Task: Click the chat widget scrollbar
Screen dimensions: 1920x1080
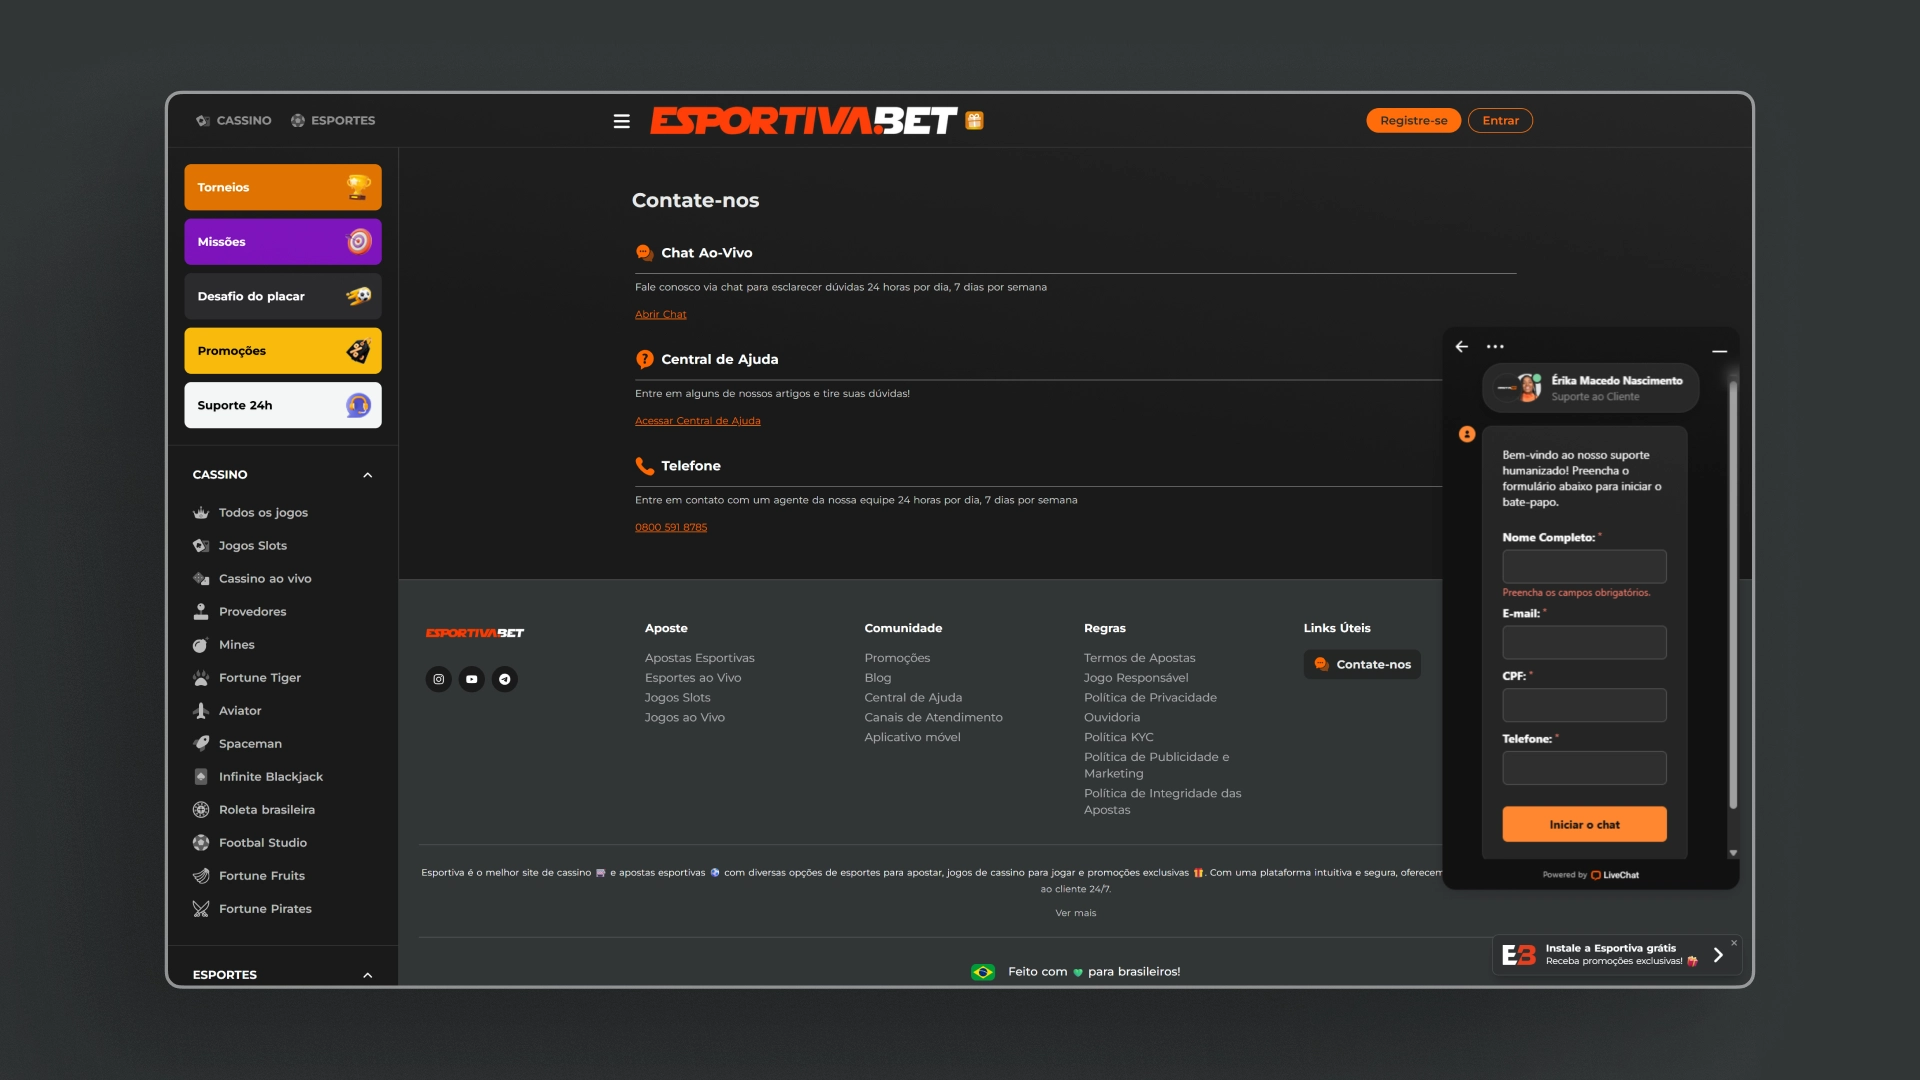Action: click(1733, 594)
